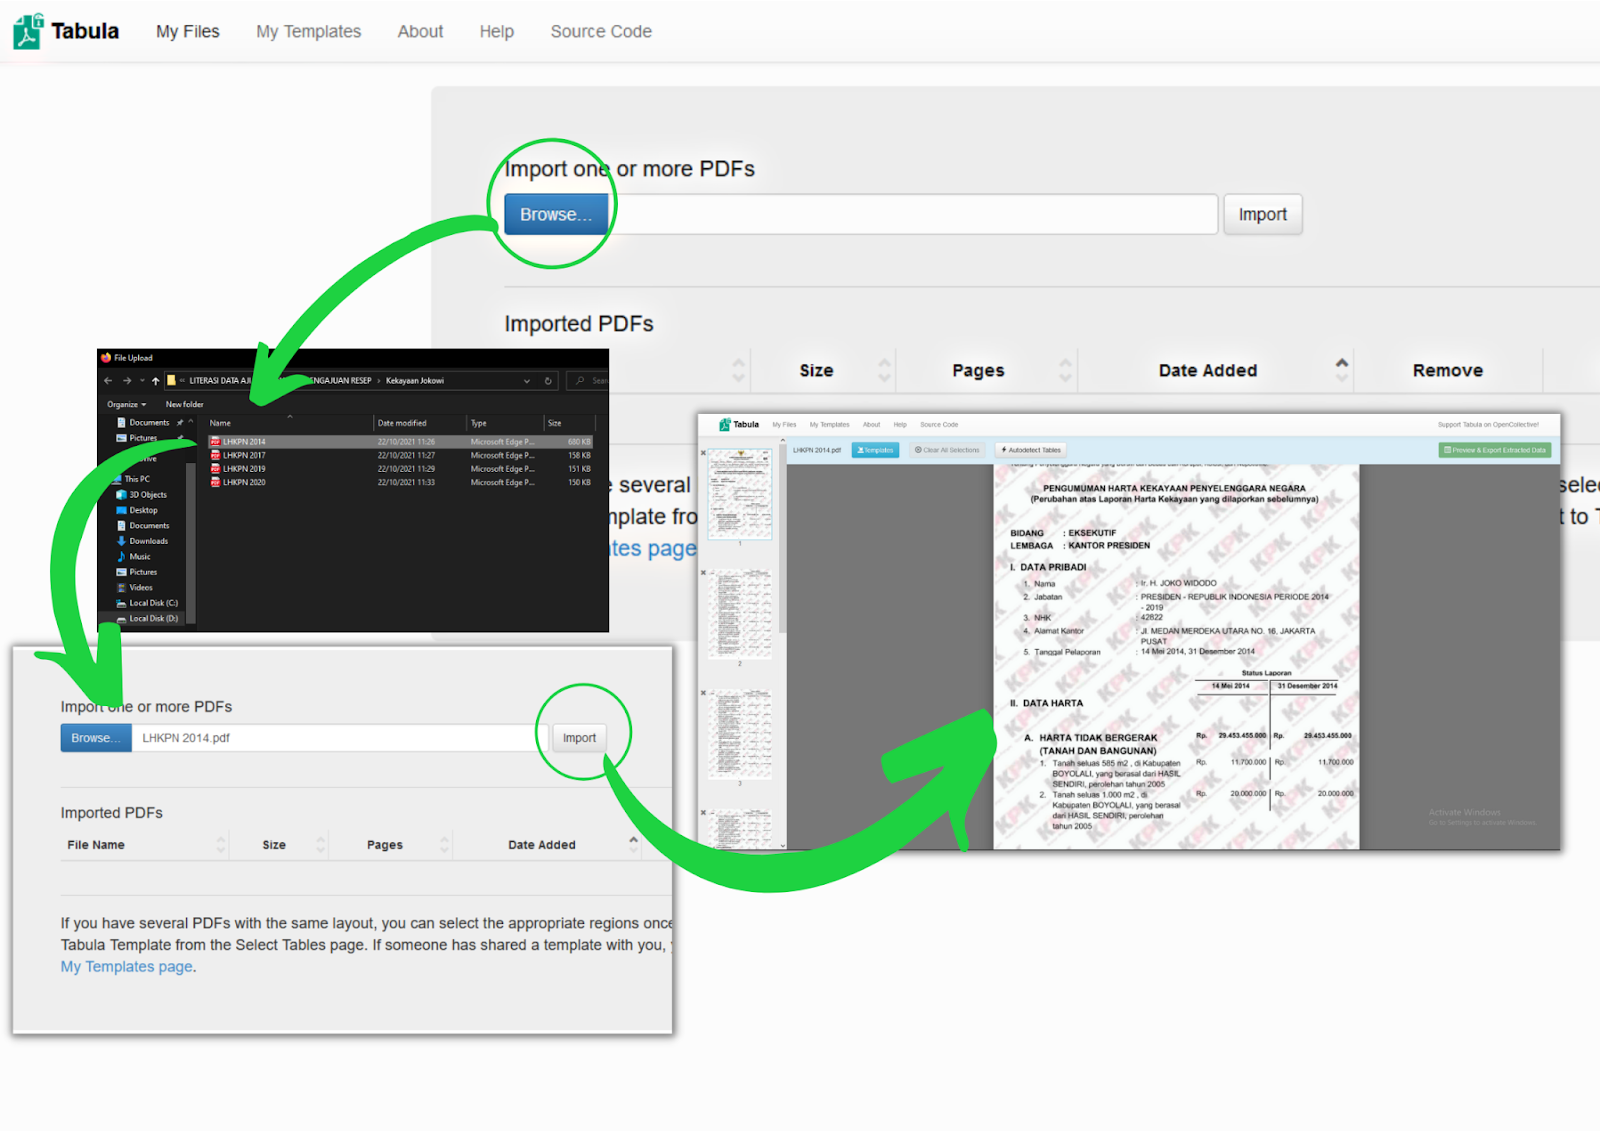Open Source Code in the top Tabula navbar
This screenshot has height=1131, width=1600.
(x=601, y=31)
